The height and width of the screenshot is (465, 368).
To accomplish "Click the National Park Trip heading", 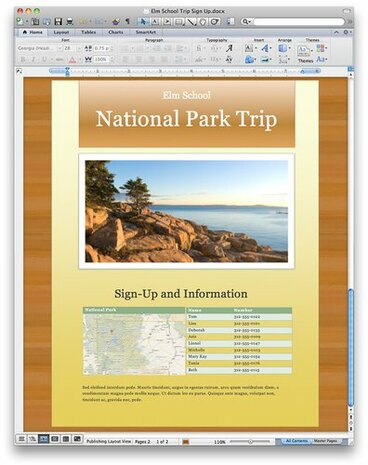I will click(x=186, y=119).
